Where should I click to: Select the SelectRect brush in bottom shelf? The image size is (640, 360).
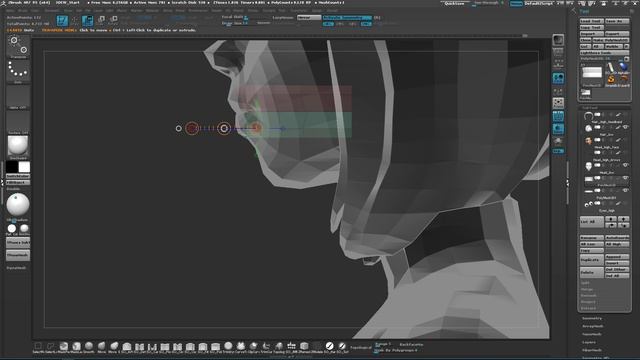[38, 347]
